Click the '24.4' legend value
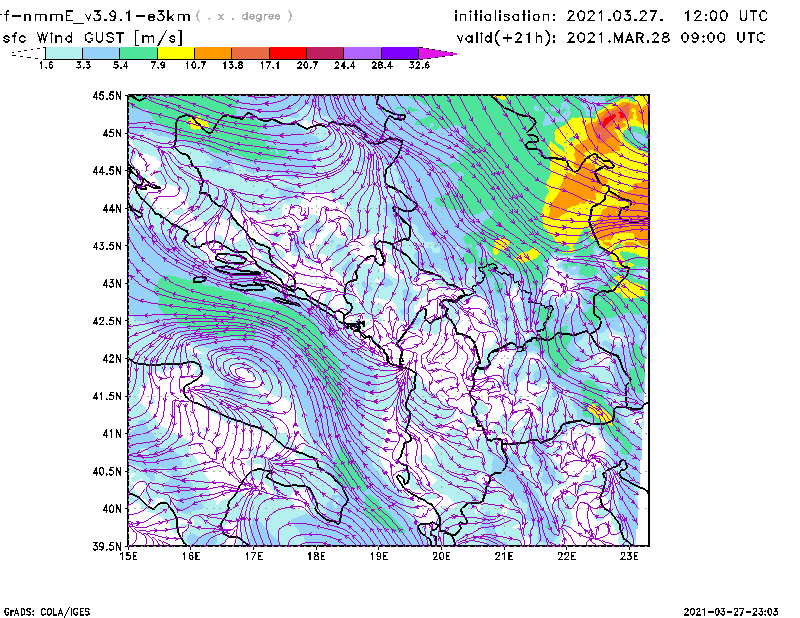 tap(344, 65)
